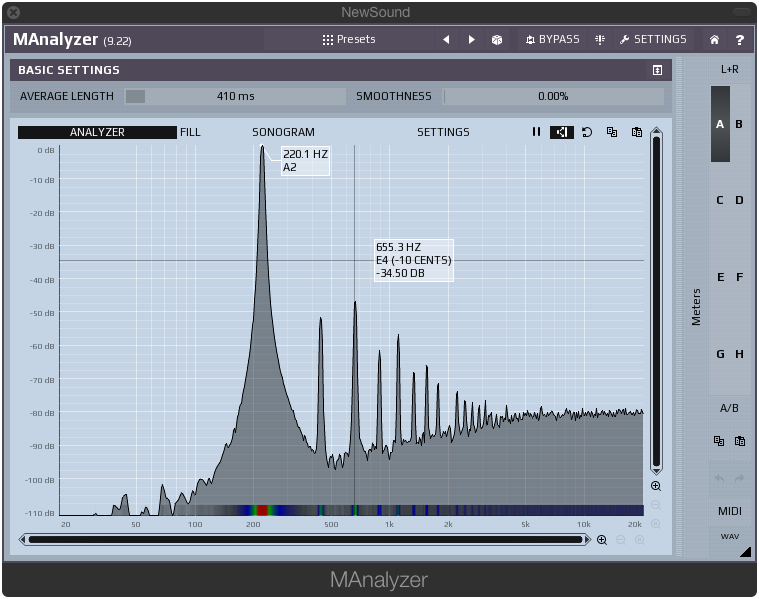The image size is (759, 599).
Task: Click the vertical scrollbar up arrow
Action: pyautogui.click(x=656, y=131)
